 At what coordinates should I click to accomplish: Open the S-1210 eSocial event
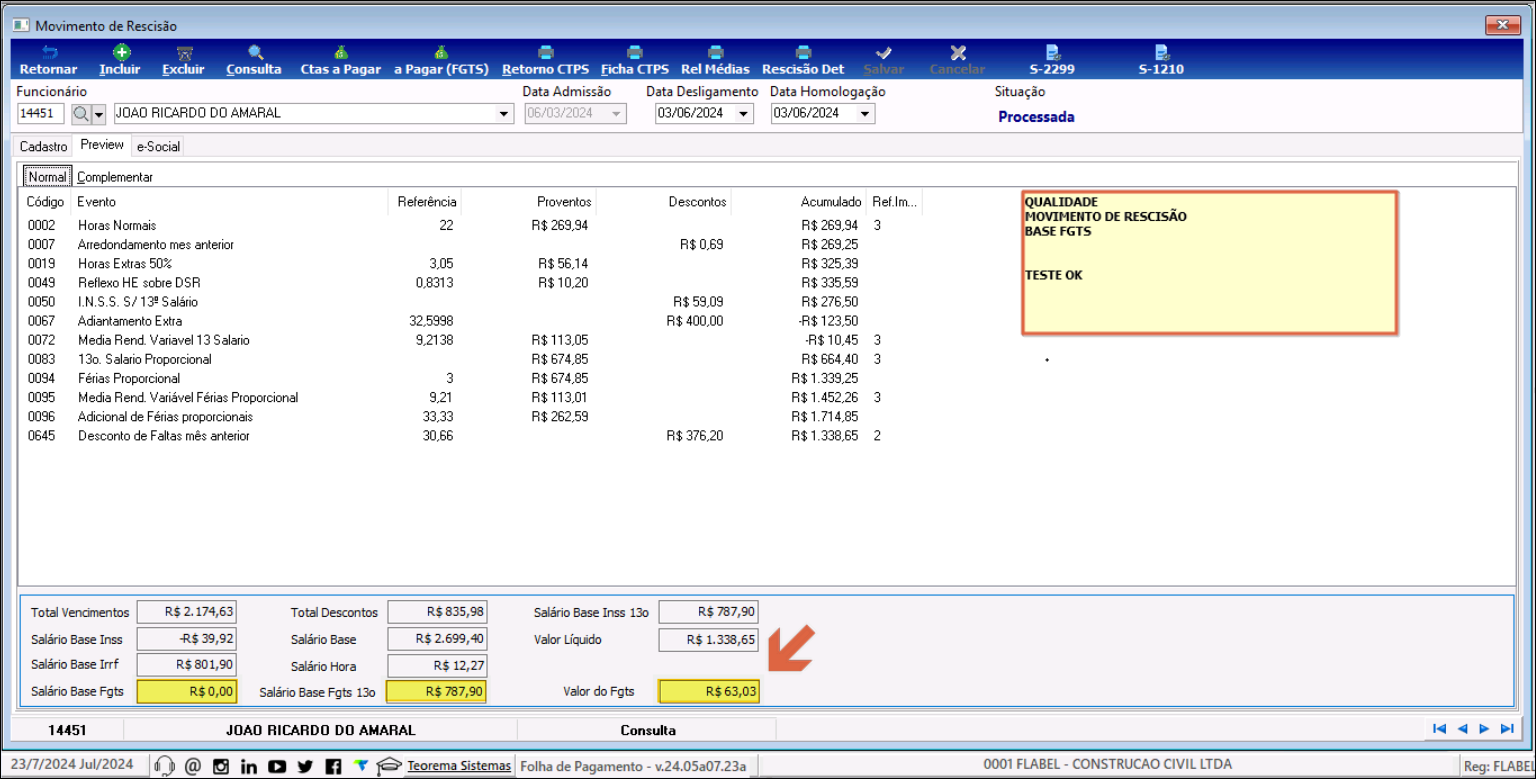[x=1161, y=60]
